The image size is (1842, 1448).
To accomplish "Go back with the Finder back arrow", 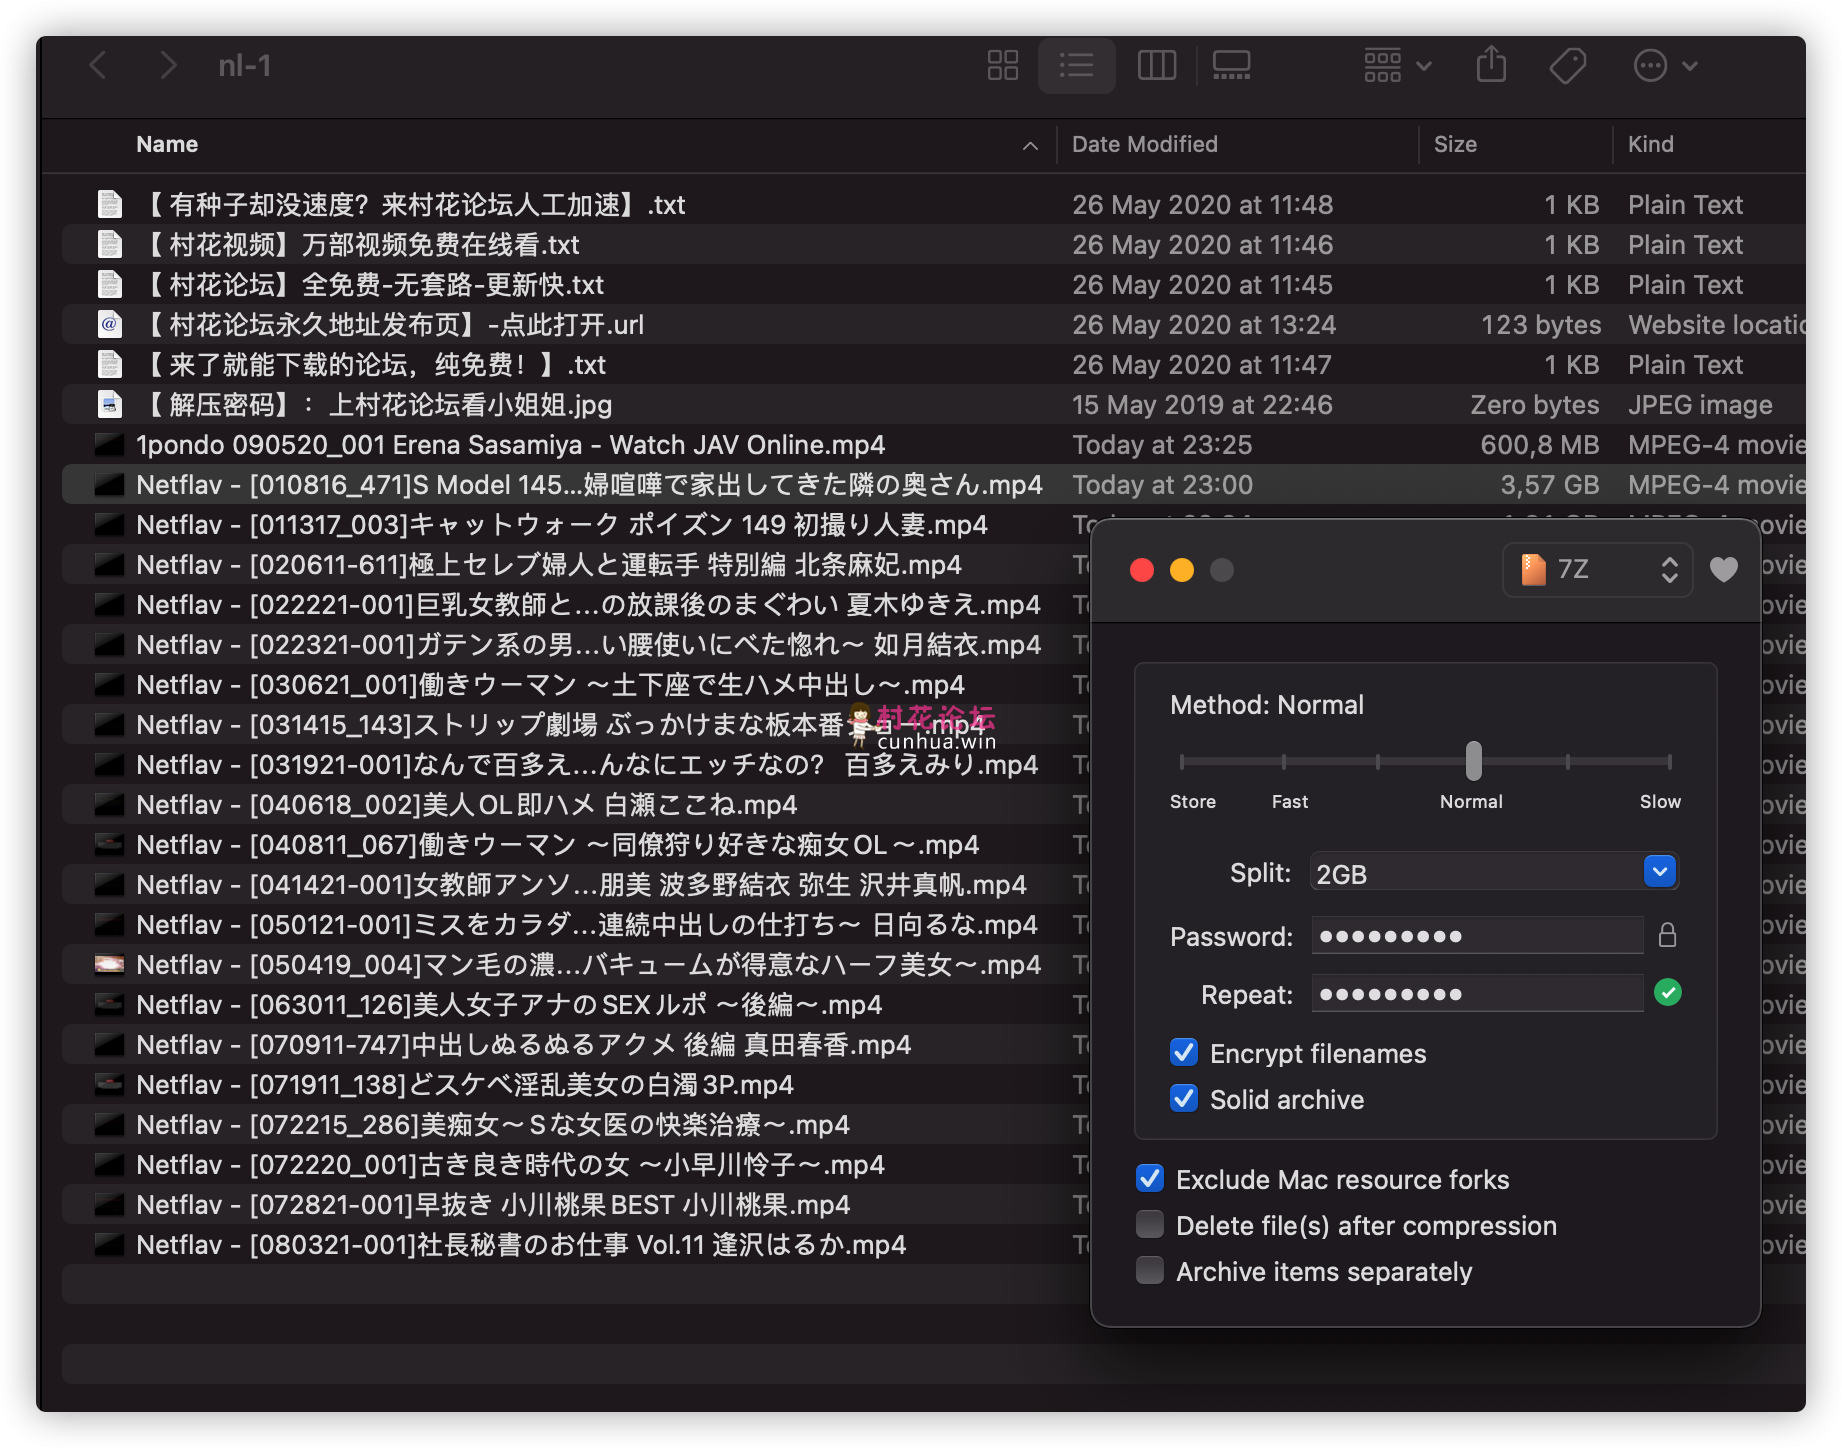I will (x=98, y=66).
